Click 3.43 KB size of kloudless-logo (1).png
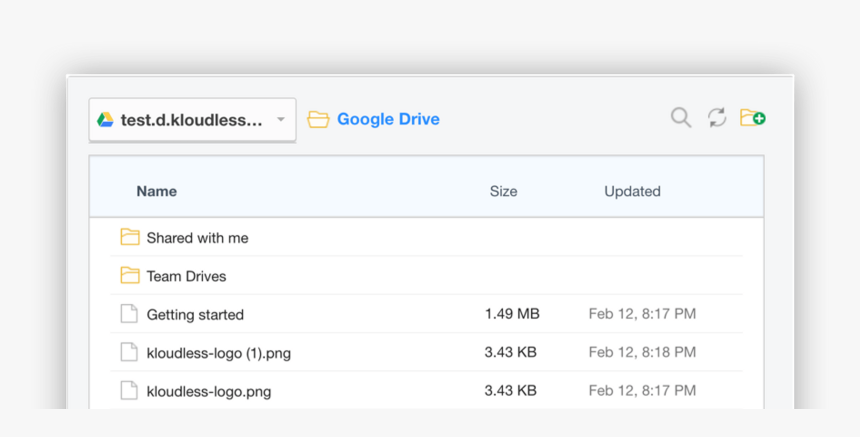This screenshot has width=860, height=437. click(x=511, y=352)
